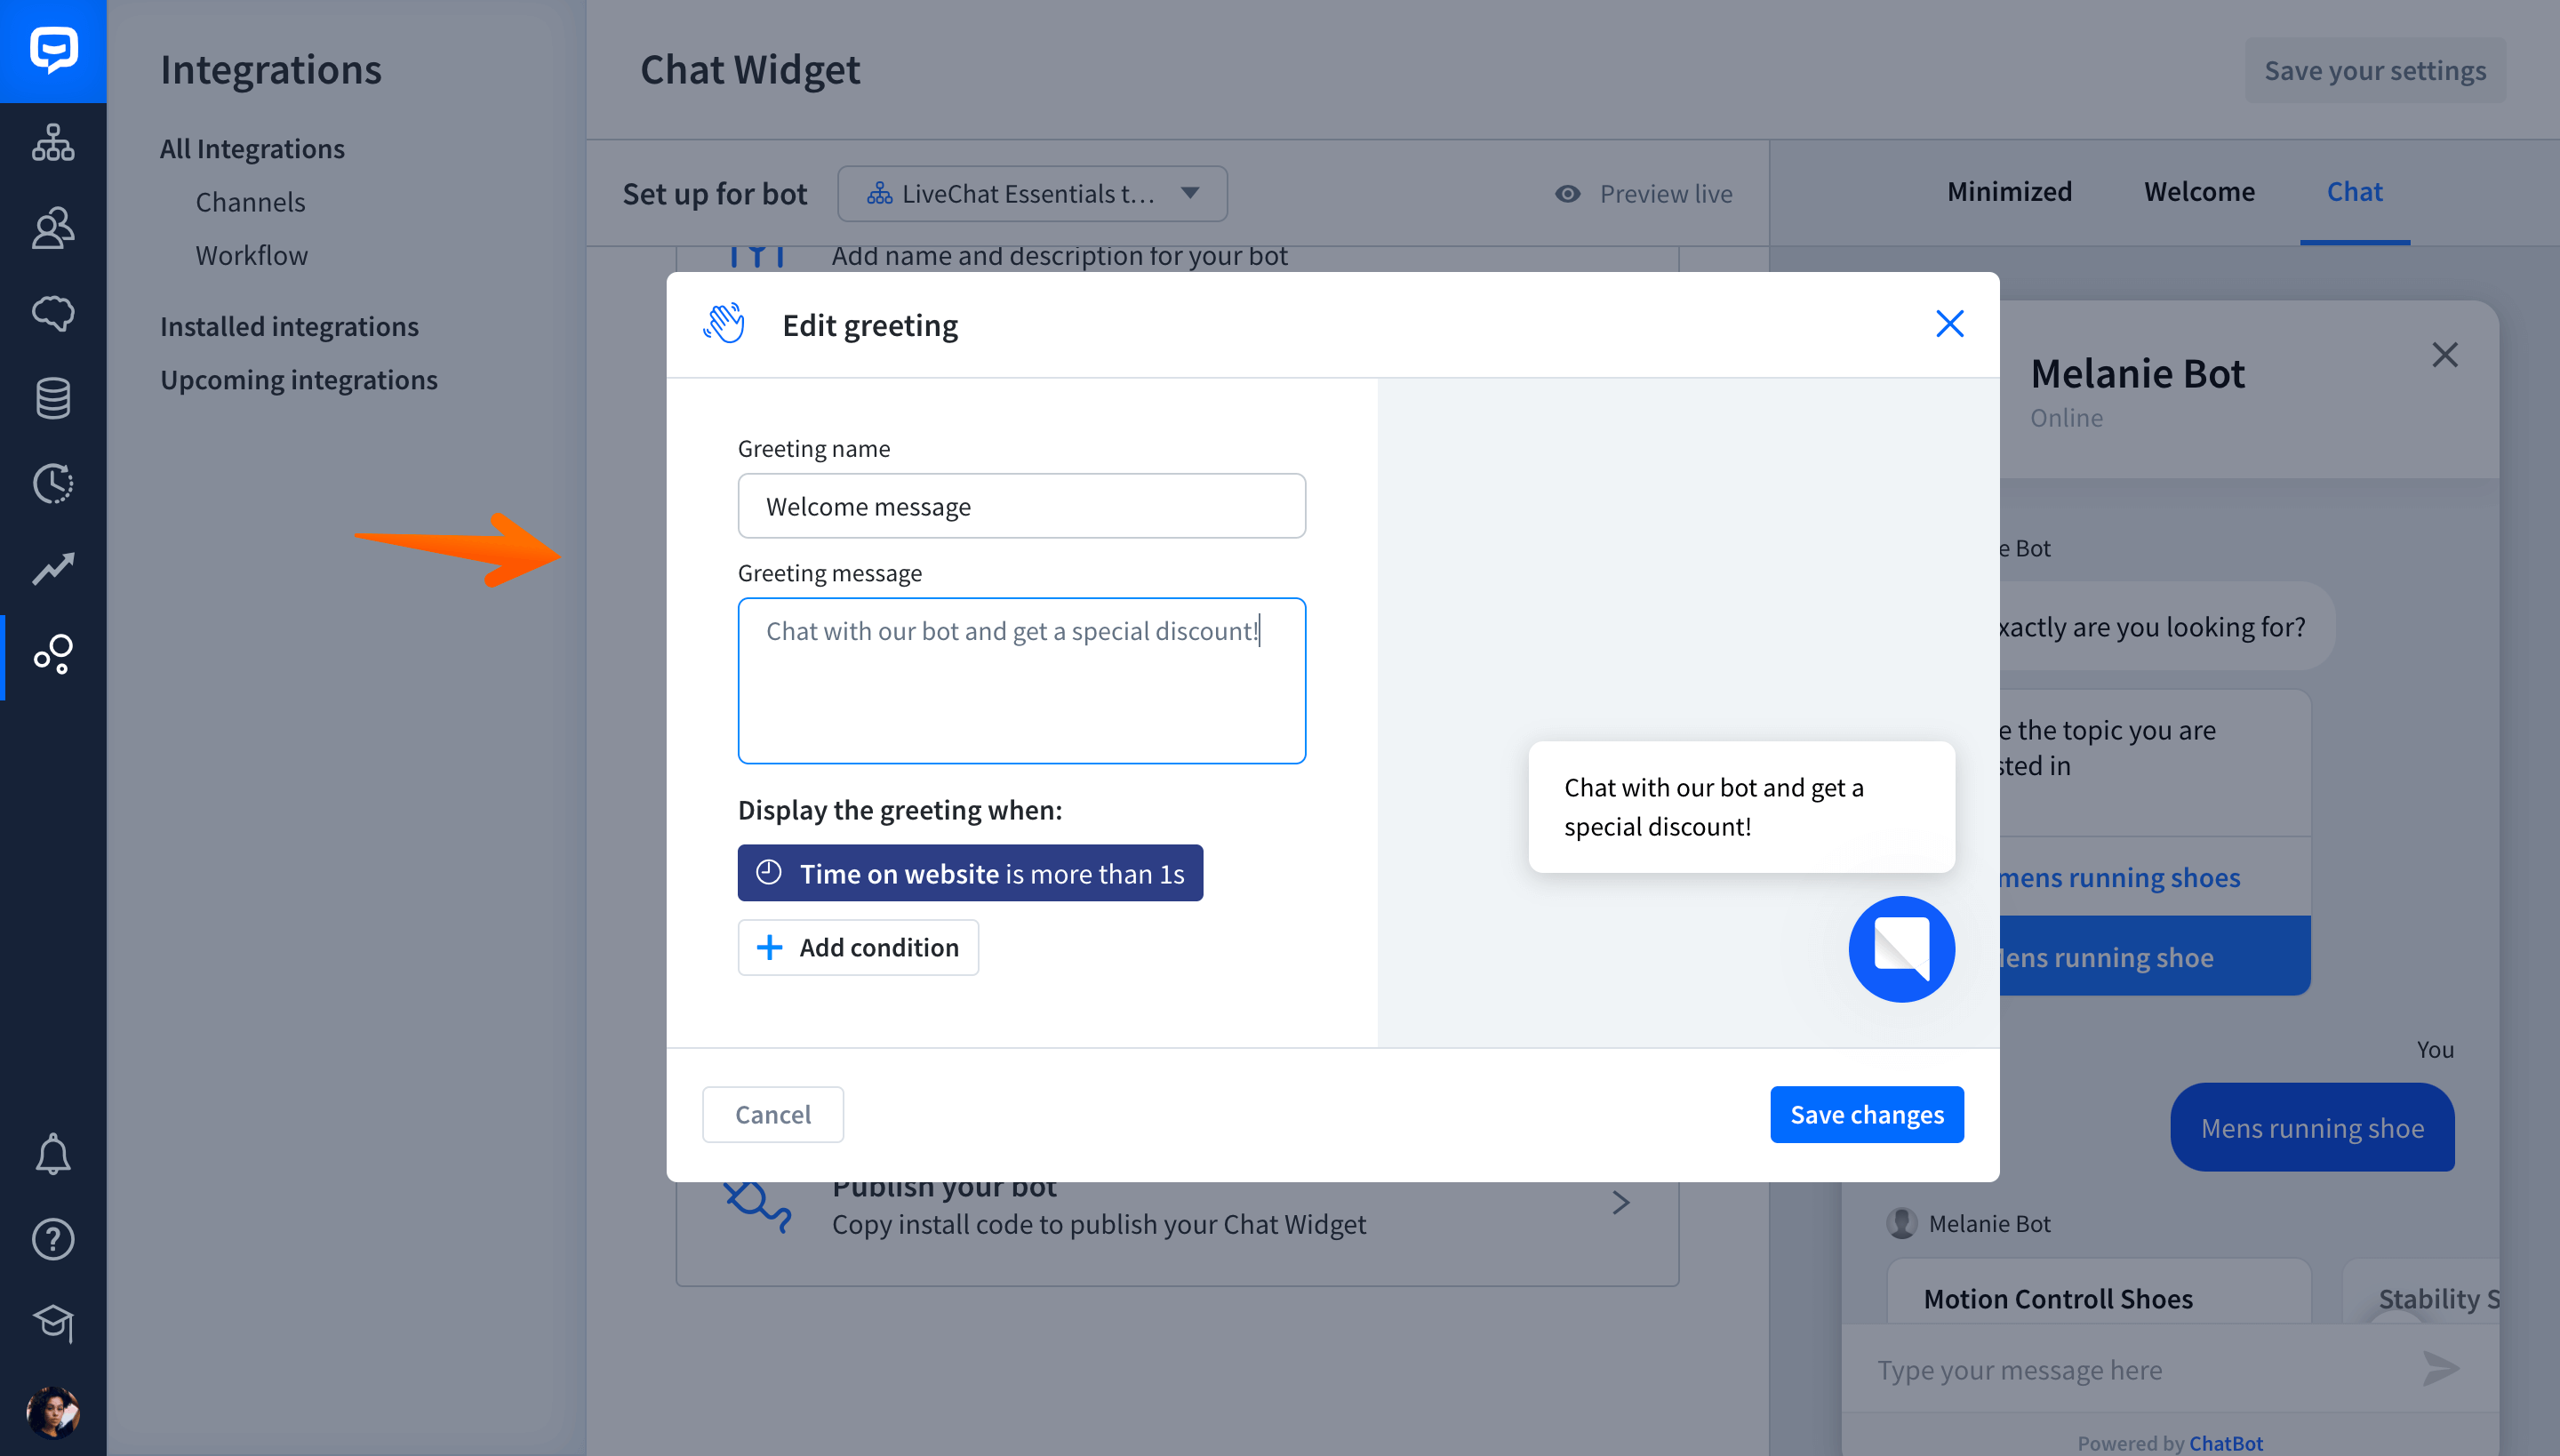Select the Greeting name input field

(1020, 505)
